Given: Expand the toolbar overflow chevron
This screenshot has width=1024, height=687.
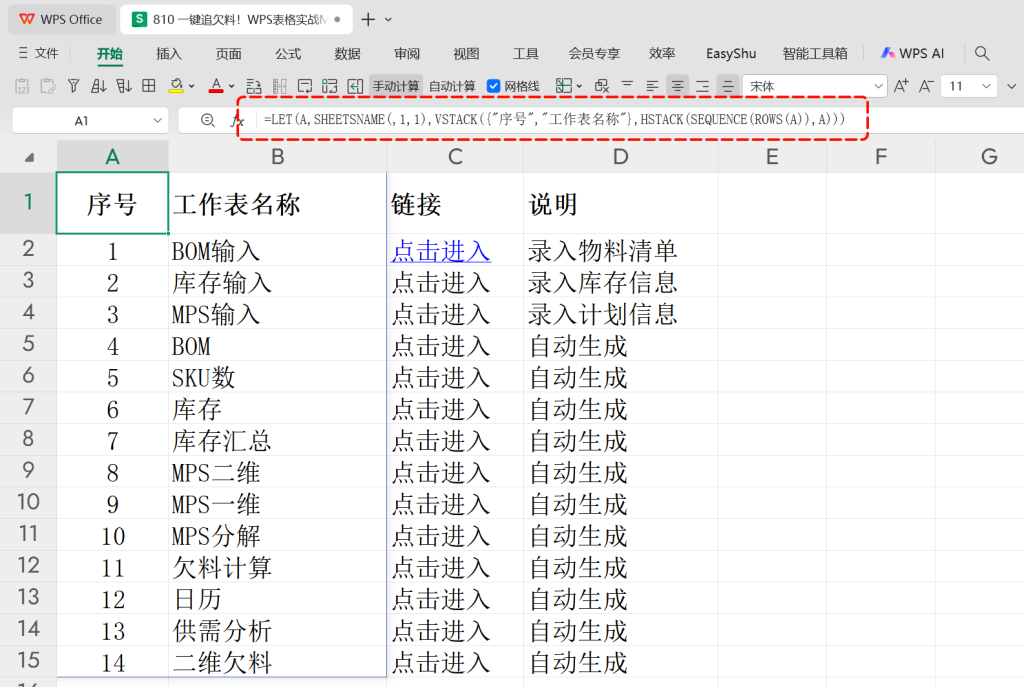Looking at the screenshot, I should point(1011,86).
